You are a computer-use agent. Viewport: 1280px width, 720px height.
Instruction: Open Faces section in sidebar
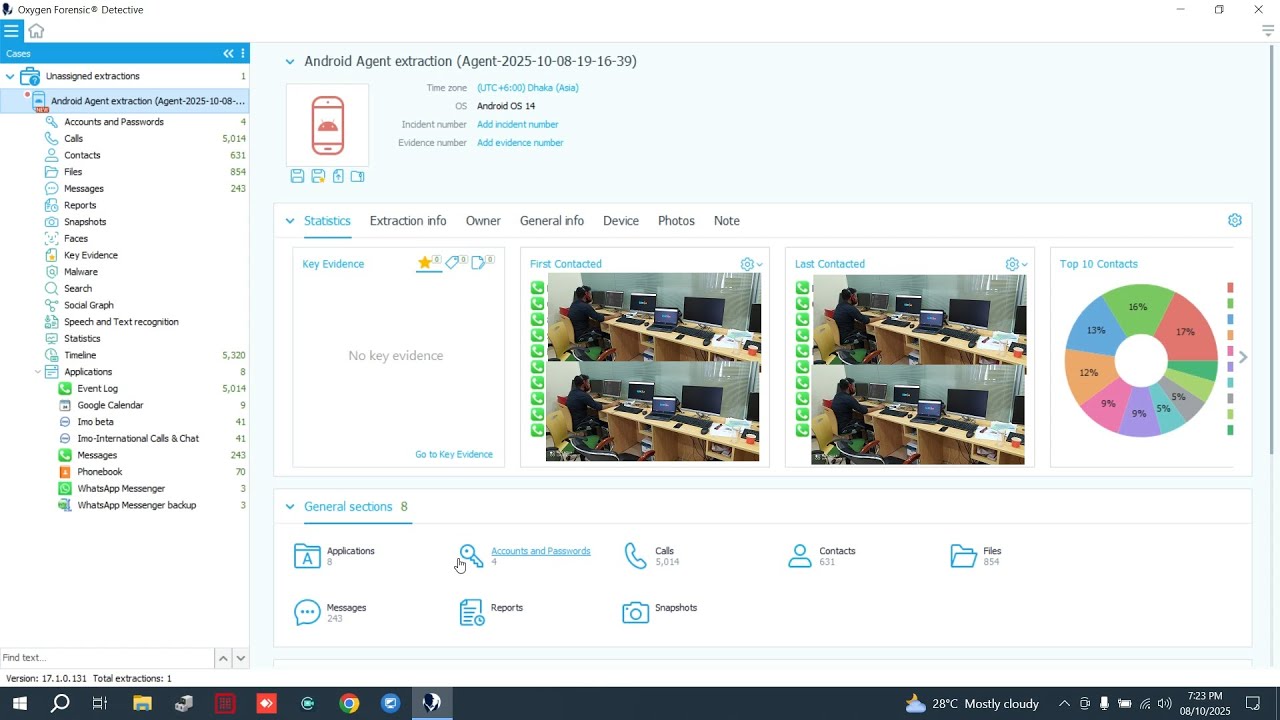[x=76, y=238]
